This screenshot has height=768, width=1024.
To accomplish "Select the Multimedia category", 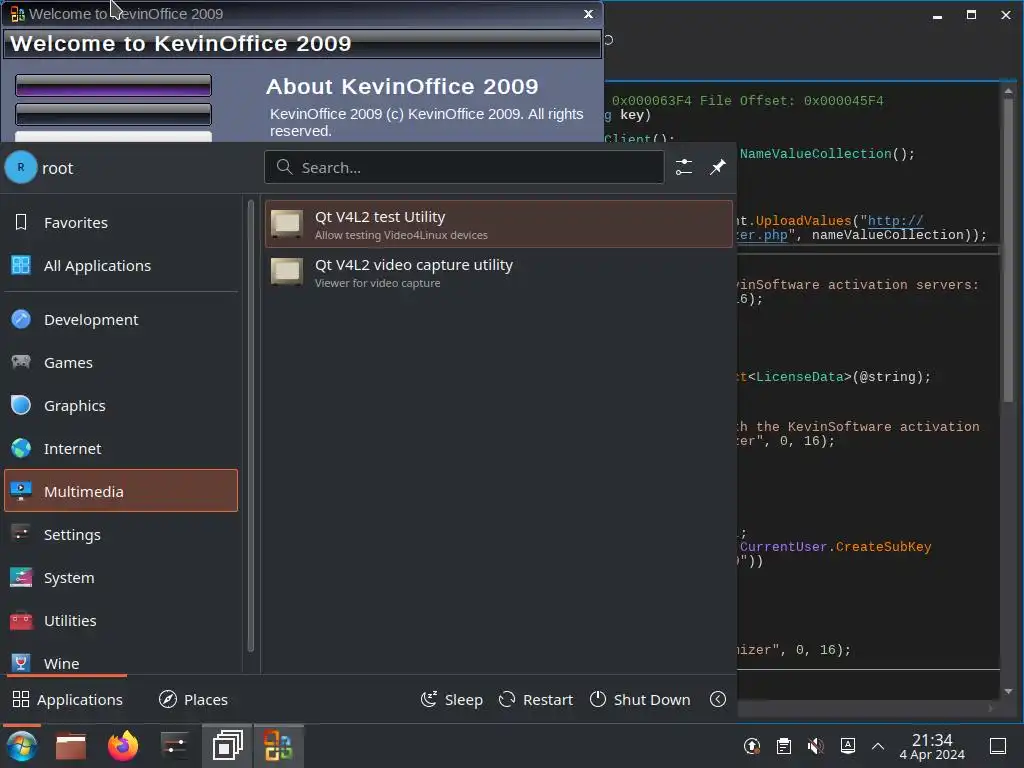I will (x=121, y=490).
